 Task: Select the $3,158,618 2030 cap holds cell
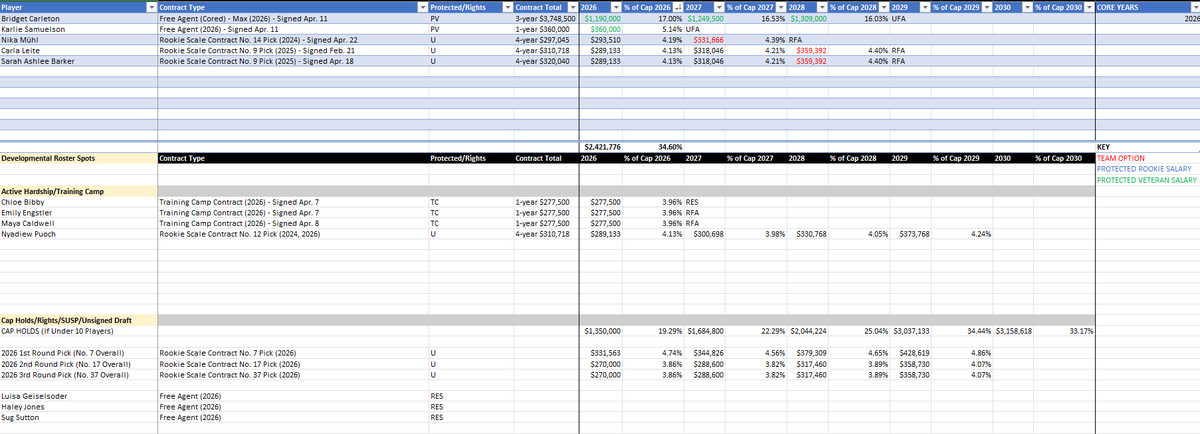(x=1013, y=331)
